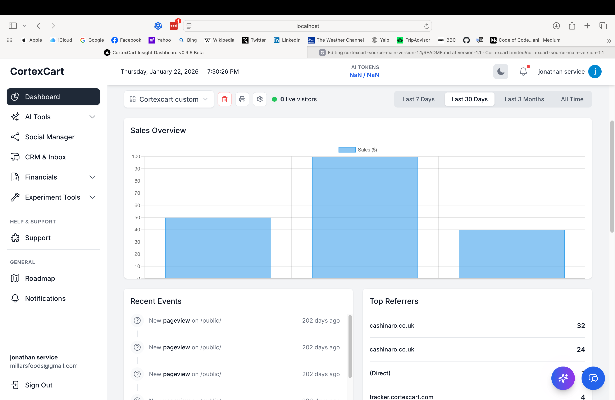This screenshot has height=400, width=615.
Task: Select the Last 7 Days range tab
Action: tap(418, 99)
